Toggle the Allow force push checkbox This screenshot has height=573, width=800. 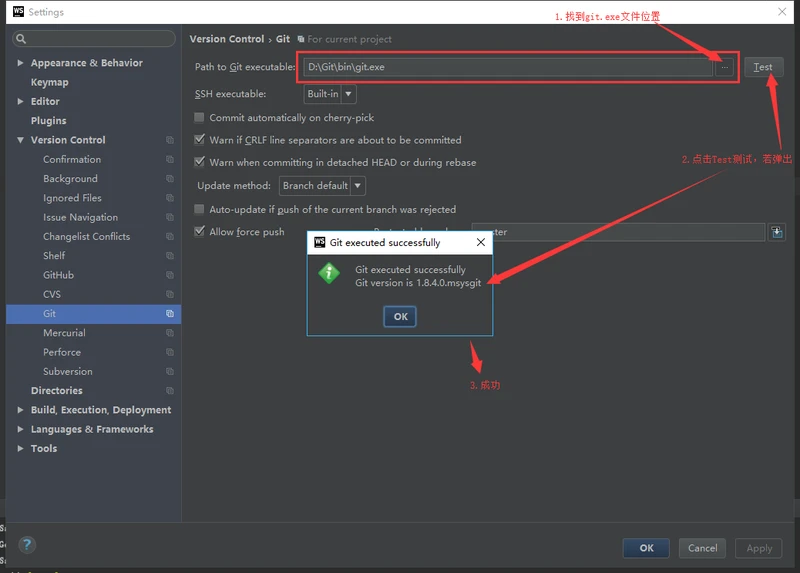pyautogui.click(x=199, y=231)
